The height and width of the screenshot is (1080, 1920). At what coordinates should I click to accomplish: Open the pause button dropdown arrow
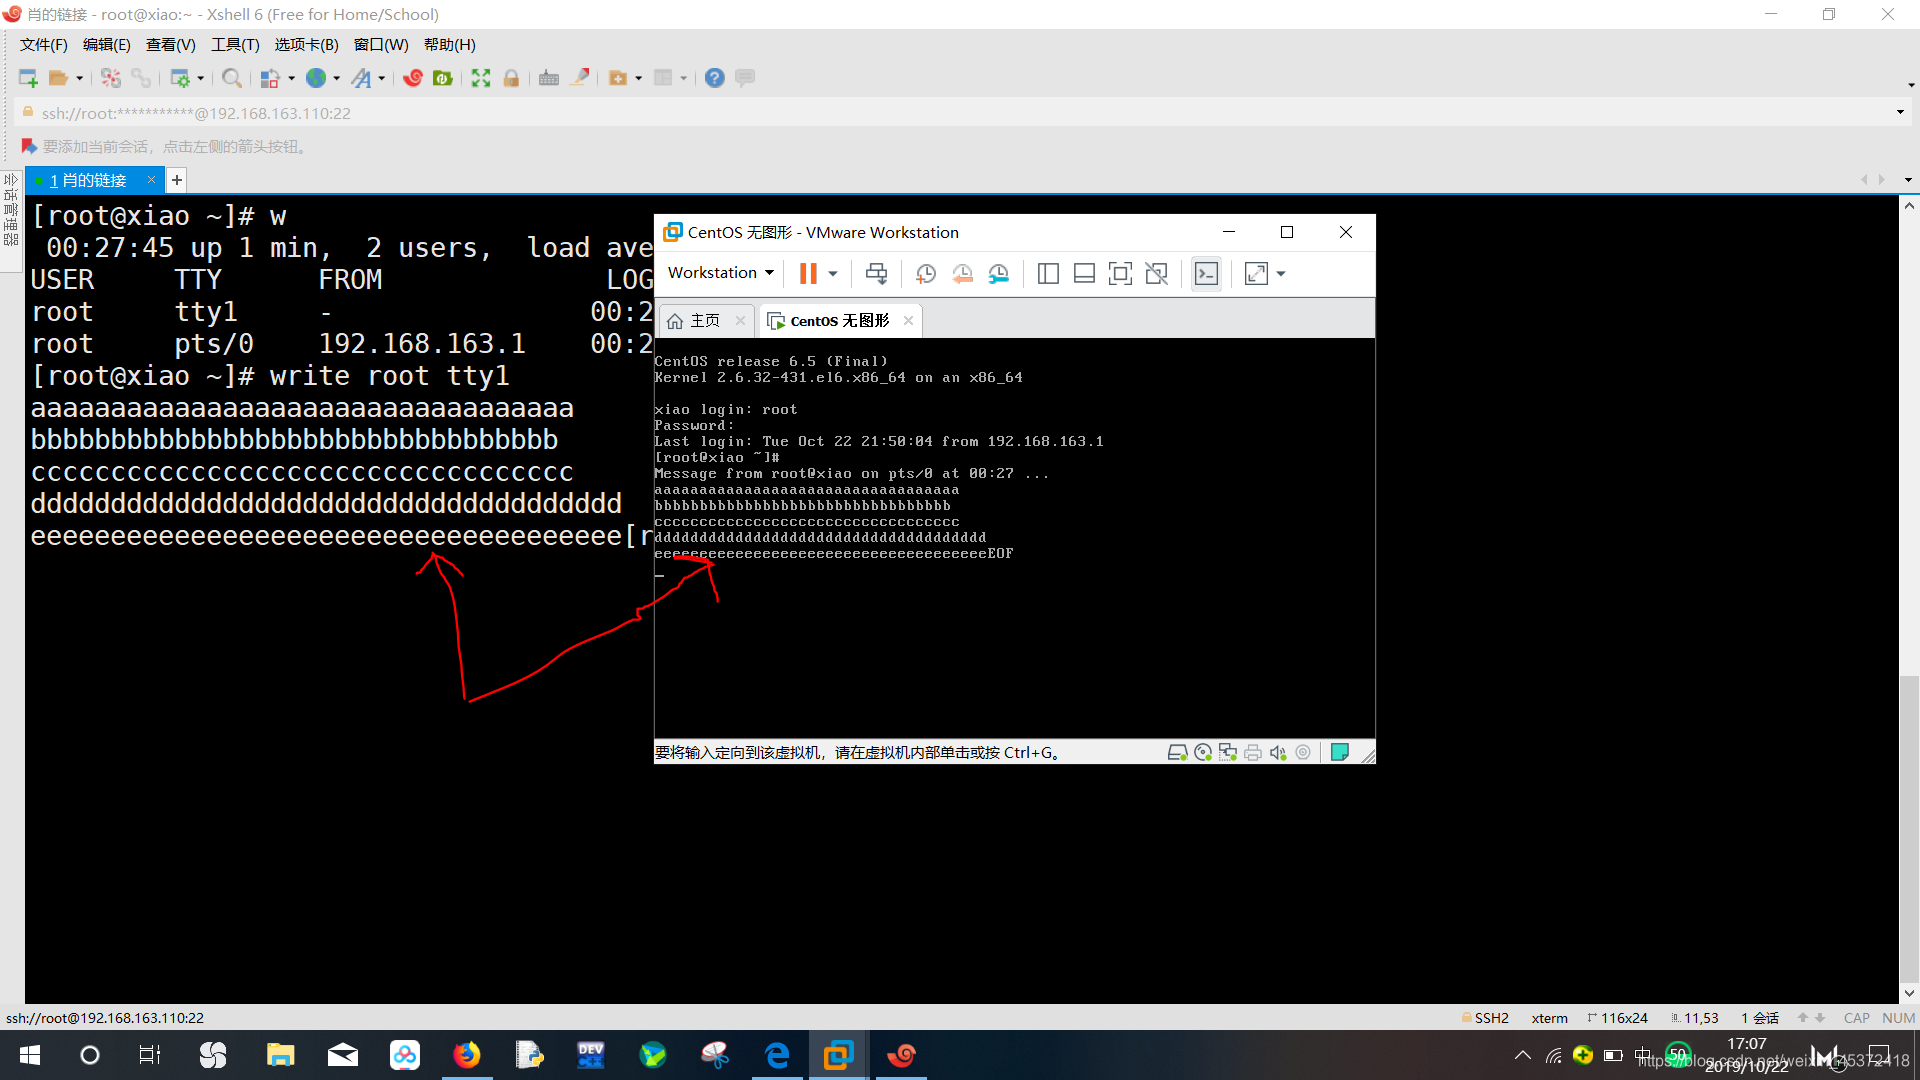832,273
